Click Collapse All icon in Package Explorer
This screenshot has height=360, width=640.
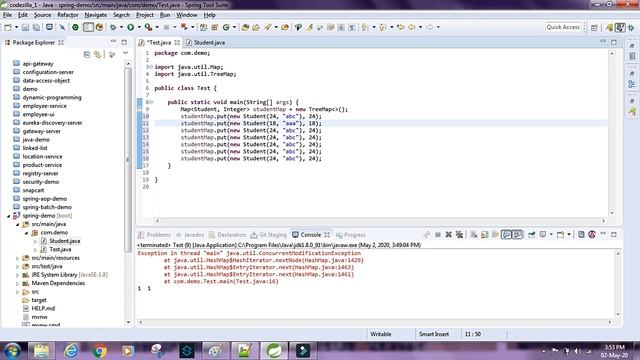(87, 54)
